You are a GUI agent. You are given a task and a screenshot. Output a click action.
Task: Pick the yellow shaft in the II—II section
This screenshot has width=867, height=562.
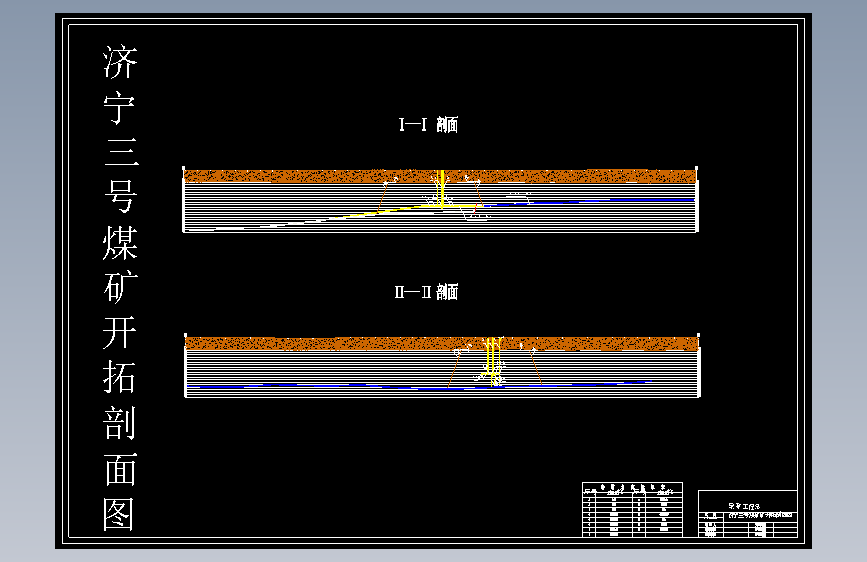tap(492, 361)
